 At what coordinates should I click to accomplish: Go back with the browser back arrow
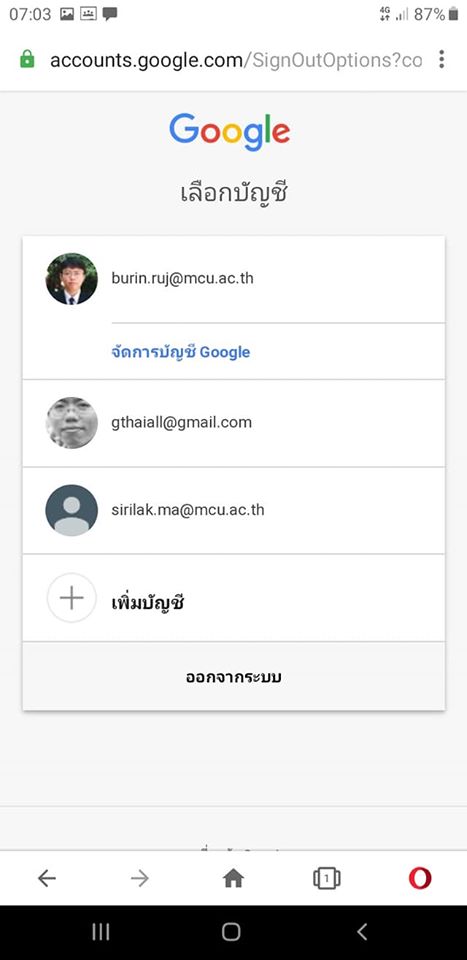point(47,879)
